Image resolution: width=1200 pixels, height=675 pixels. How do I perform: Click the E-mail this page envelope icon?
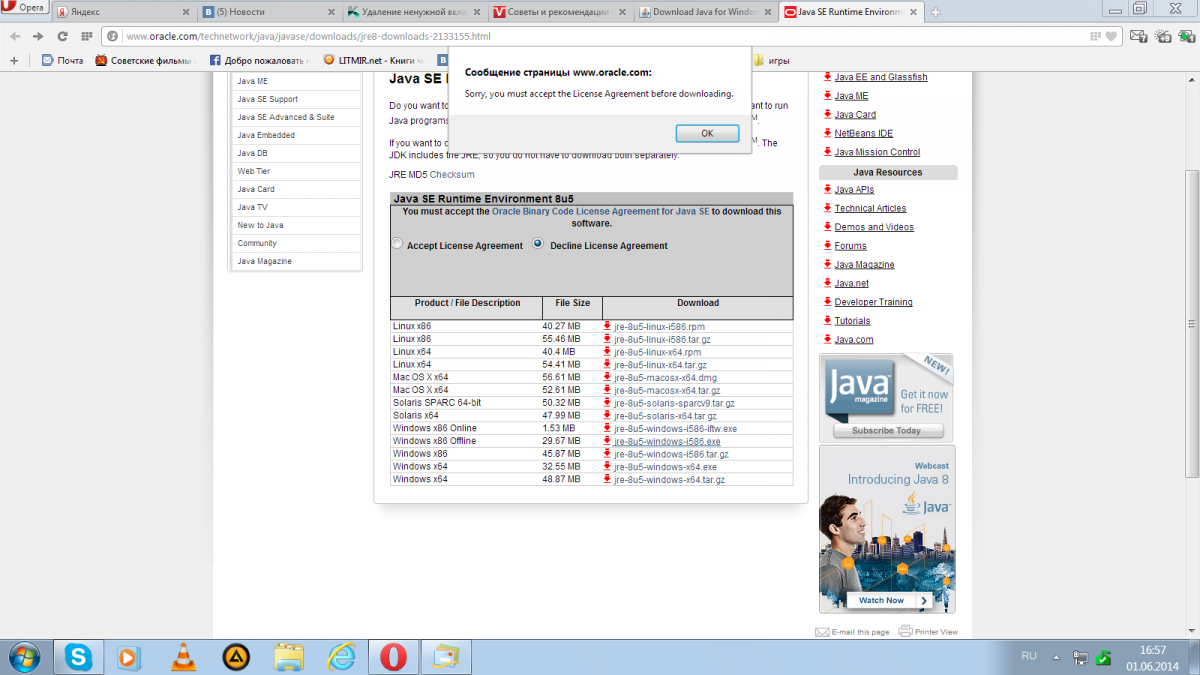[822, 632]
